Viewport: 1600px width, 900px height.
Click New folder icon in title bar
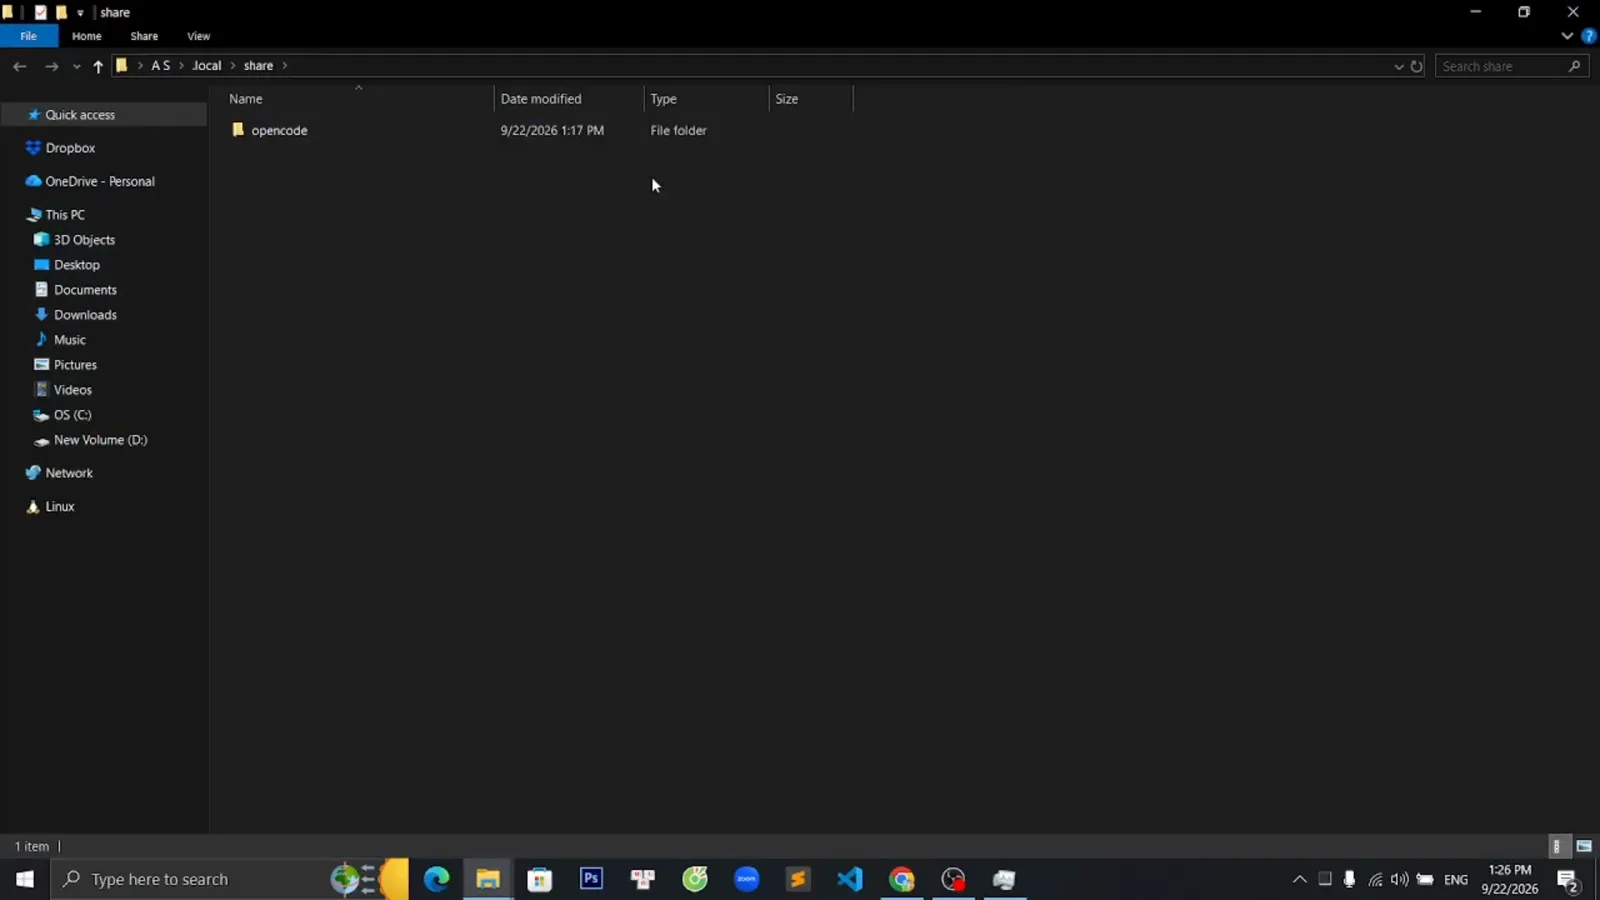point(61,12)
